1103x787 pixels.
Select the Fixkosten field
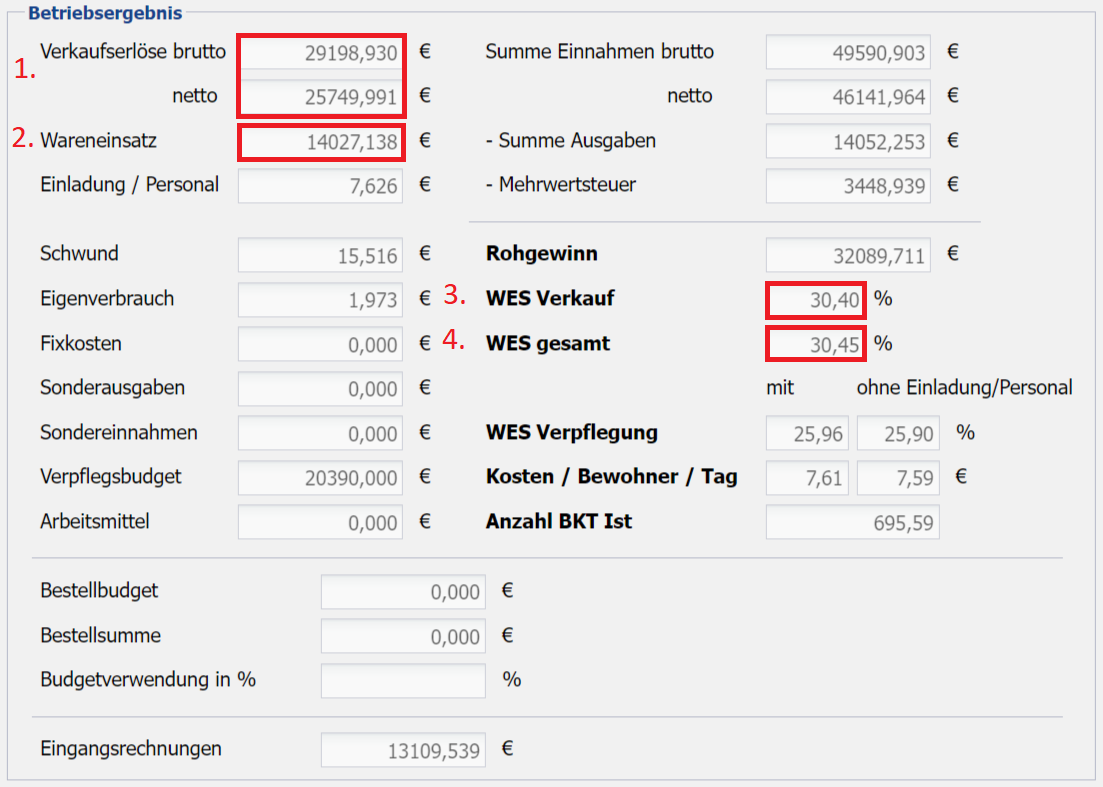[321, 345]
